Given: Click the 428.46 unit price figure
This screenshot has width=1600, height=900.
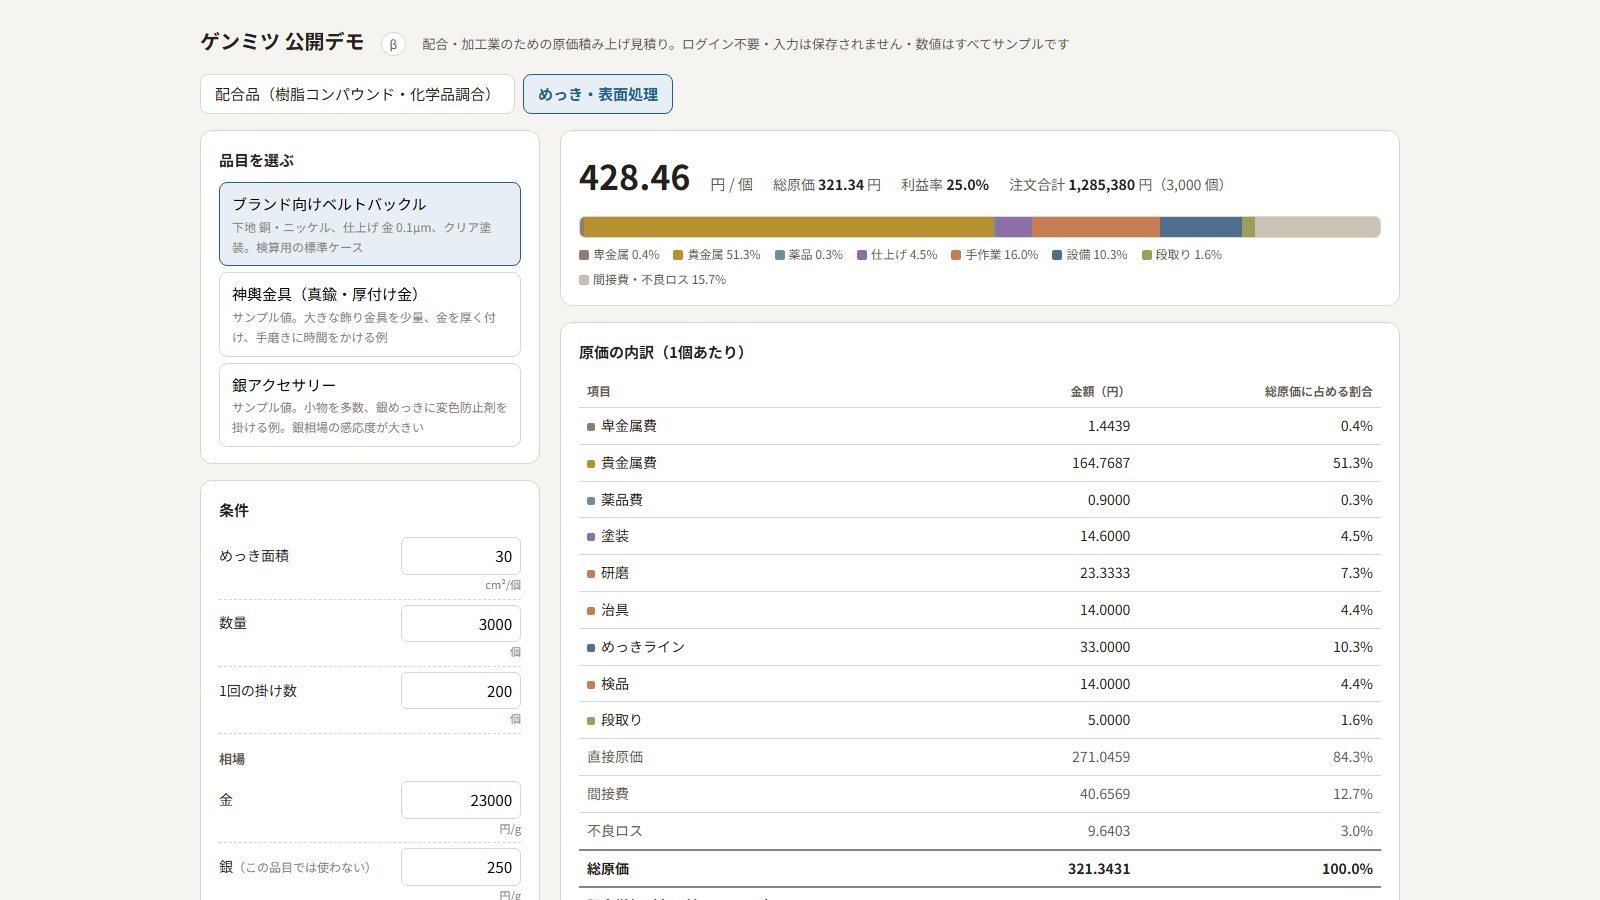Looking at the screenshot, I should pos(635,178).
